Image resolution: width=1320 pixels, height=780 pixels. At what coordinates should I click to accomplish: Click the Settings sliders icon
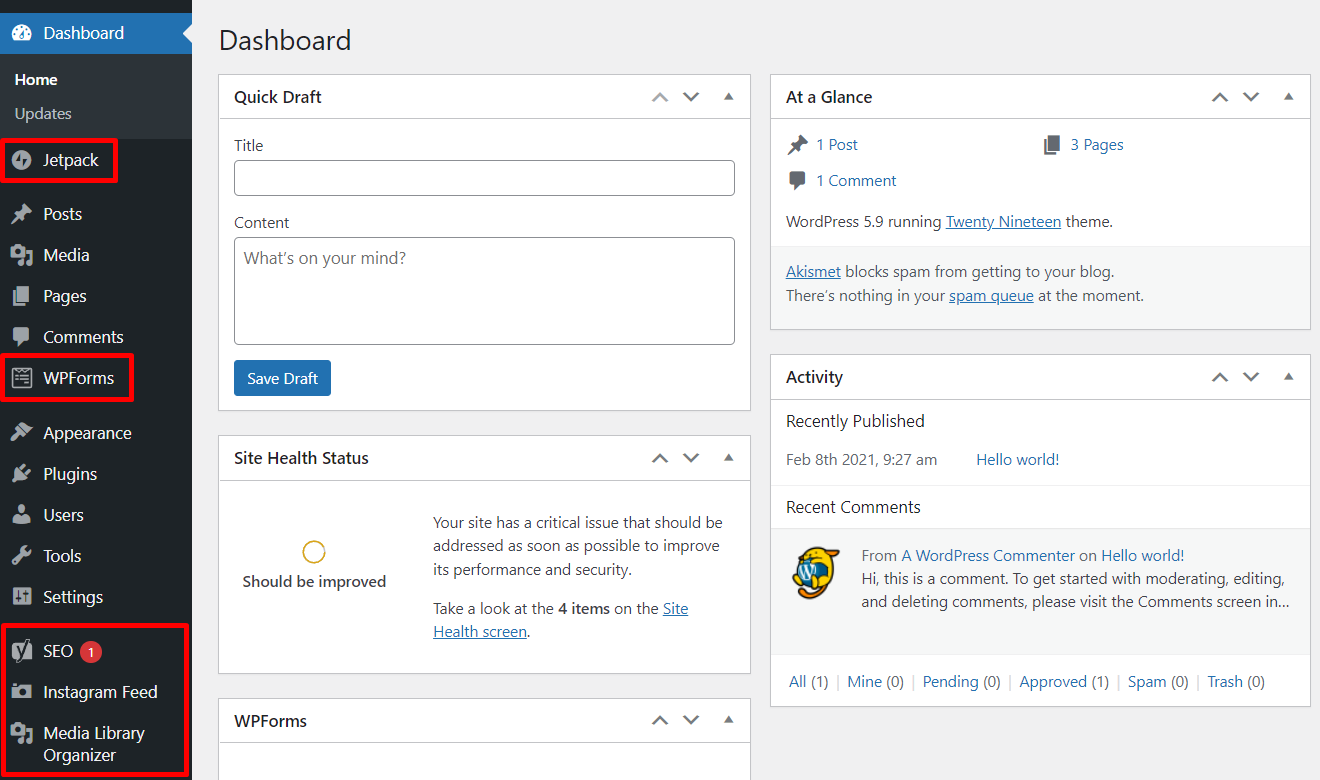pos(22,597)
